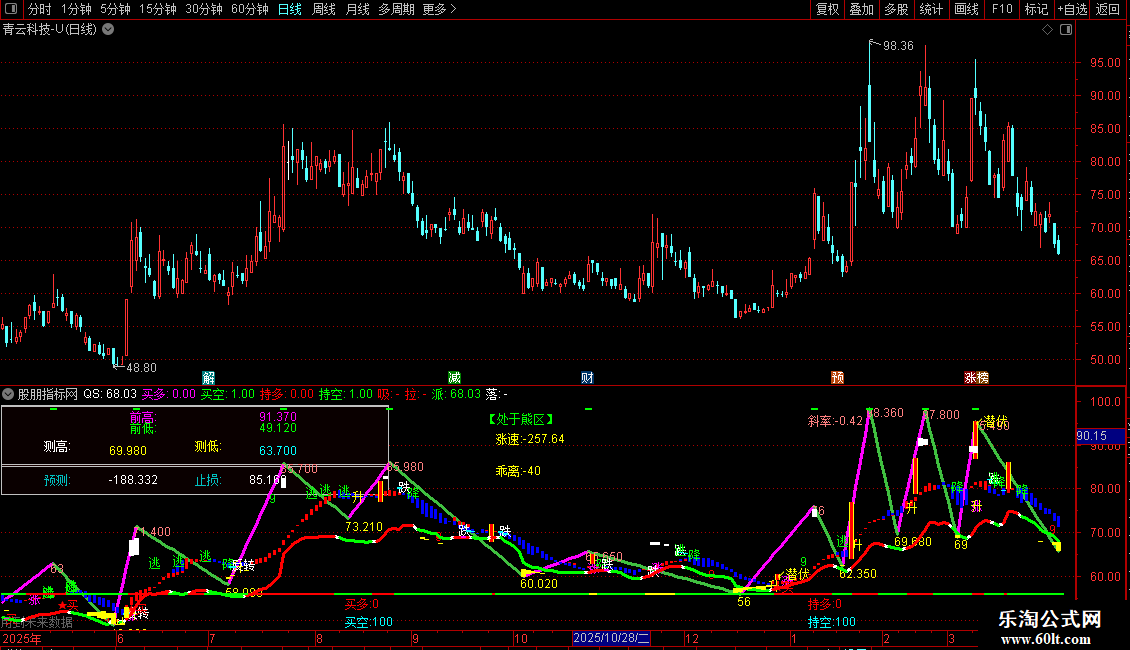Open indicator menu beside 股朋指标网
Screen dimensions: 1130x650
point(8,394)
